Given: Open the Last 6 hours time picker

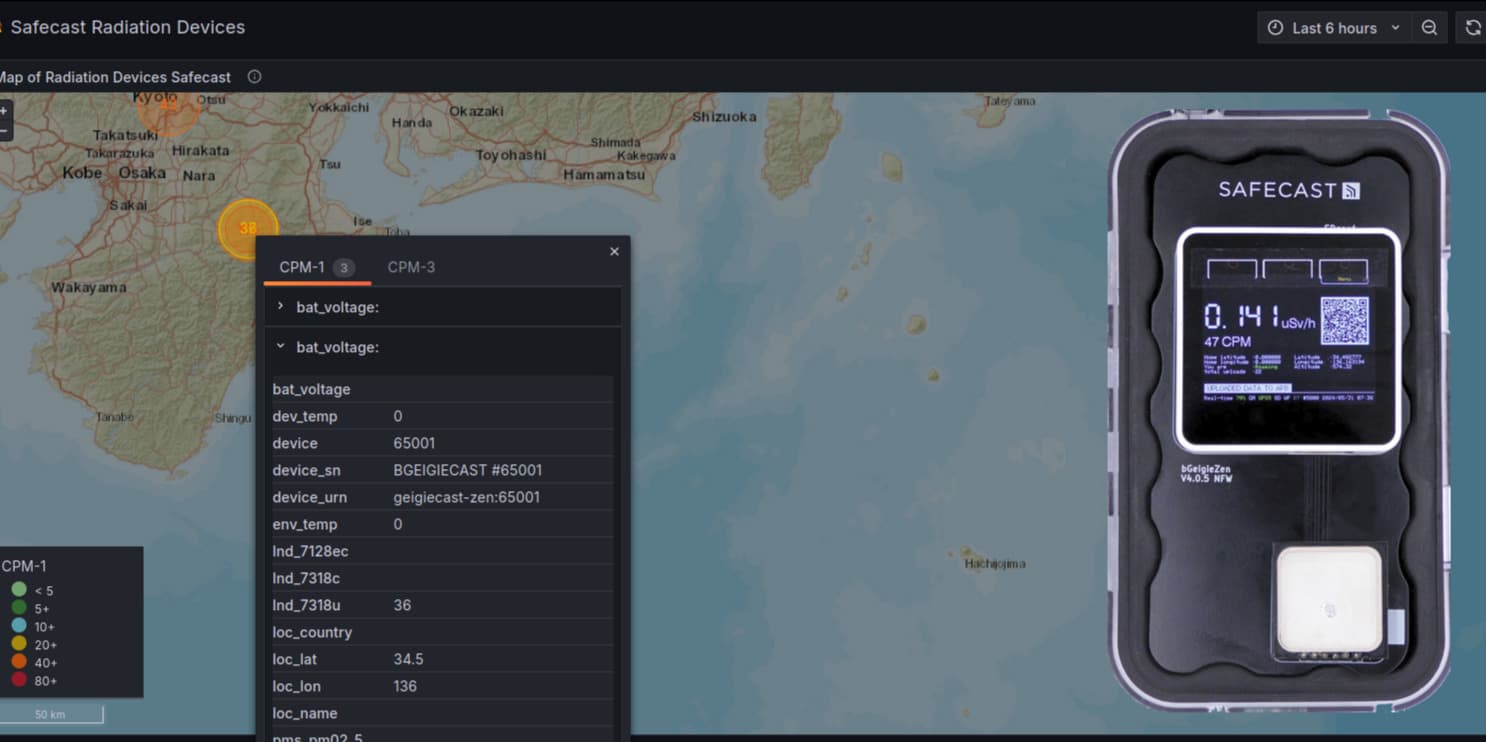Looking at the screenshot, I should tap(1333, 28).
